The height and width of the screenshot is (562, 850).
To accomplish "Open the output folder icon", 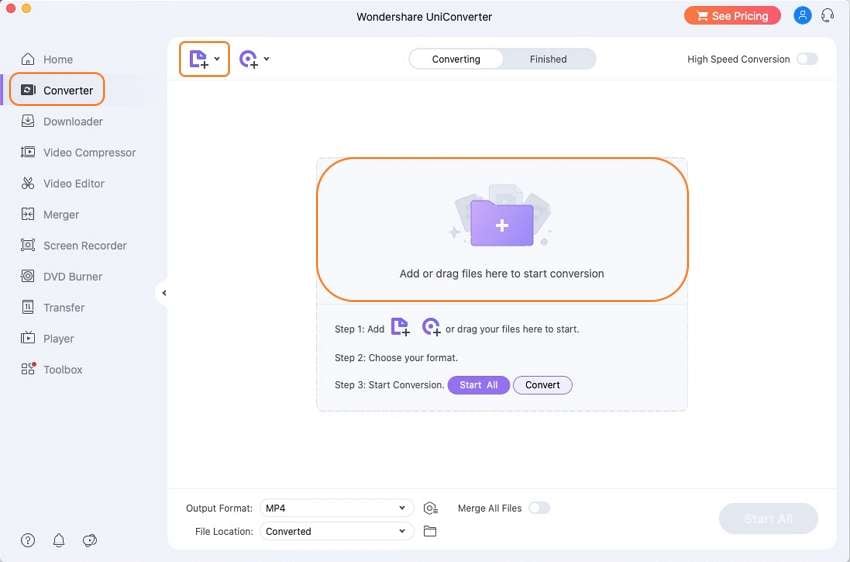I will 430,531.
